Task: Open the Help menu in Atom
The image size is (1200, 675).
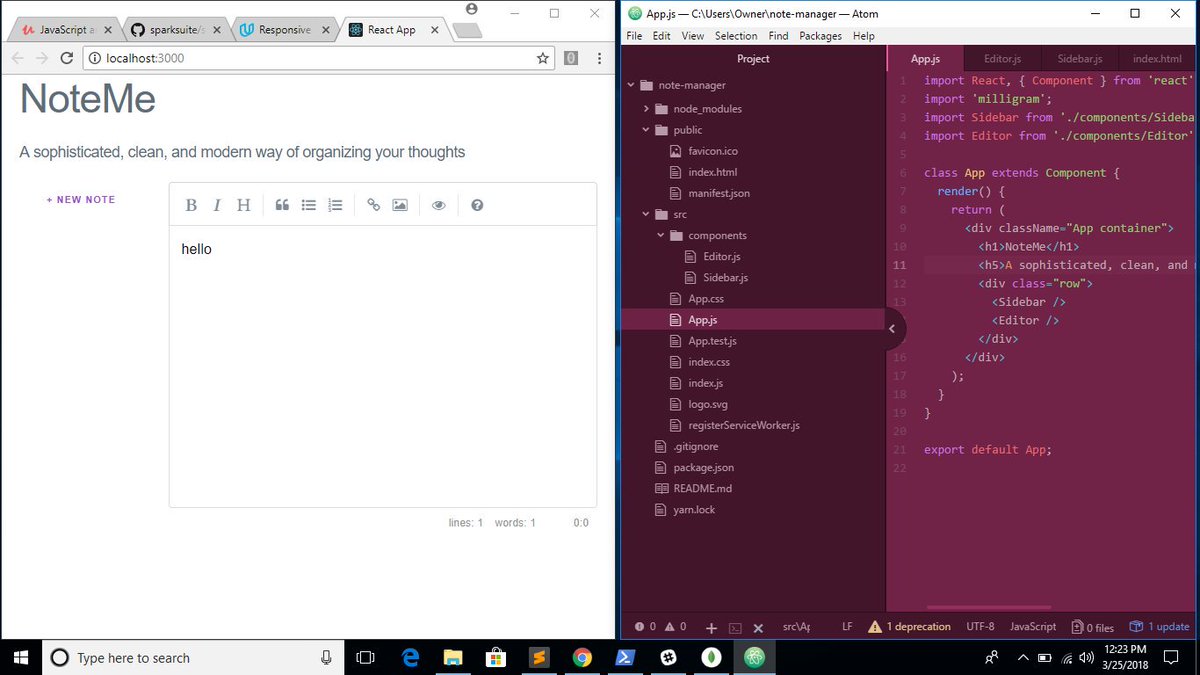Action: pyautogui.click(x=863, y=36)
